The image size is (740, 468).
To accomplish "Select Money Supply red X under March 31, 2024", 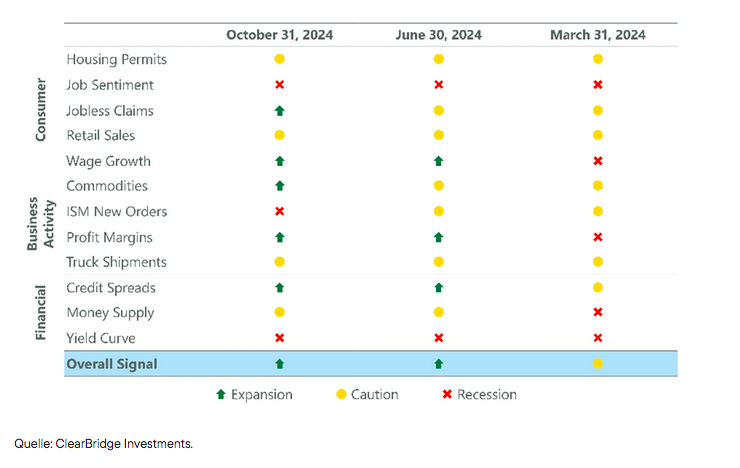I will click(597, 313).
